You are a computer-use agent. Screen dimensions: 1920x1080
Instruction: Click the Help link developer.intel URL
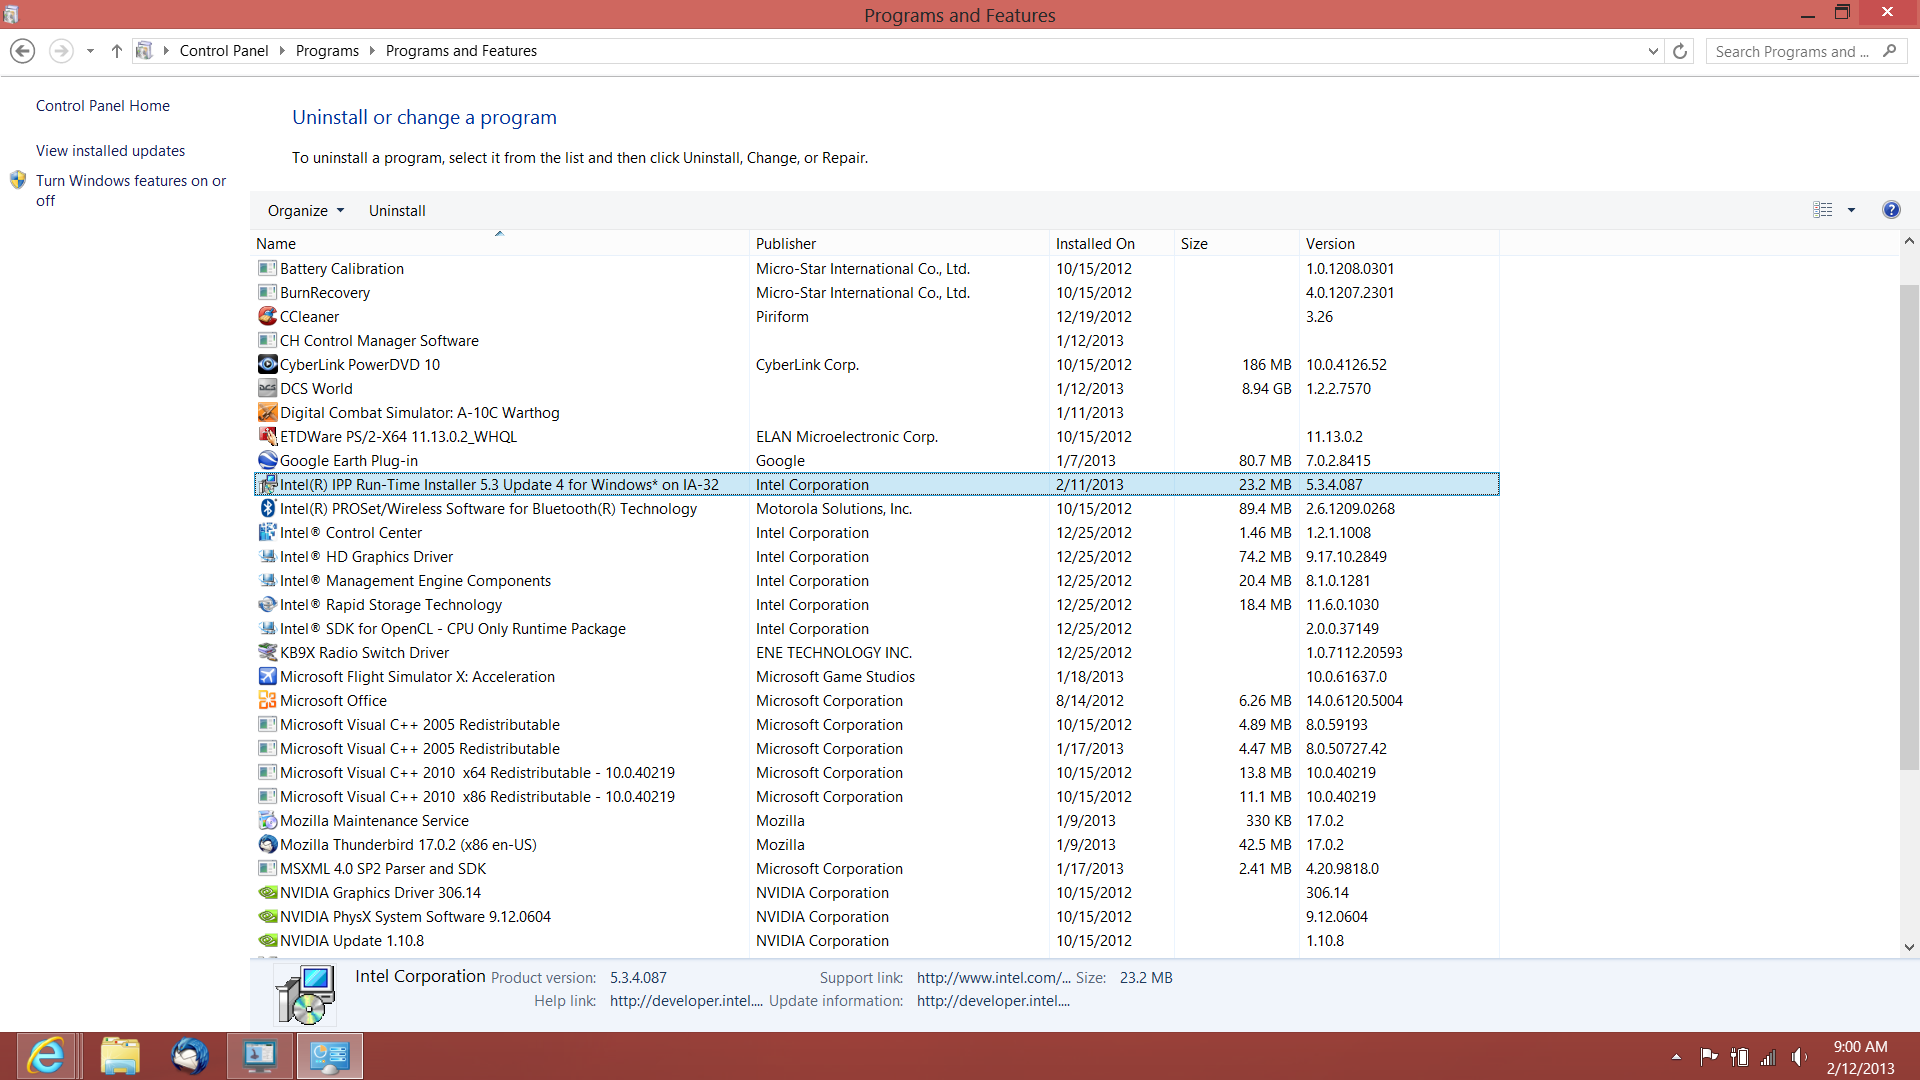click(686, 1001)
